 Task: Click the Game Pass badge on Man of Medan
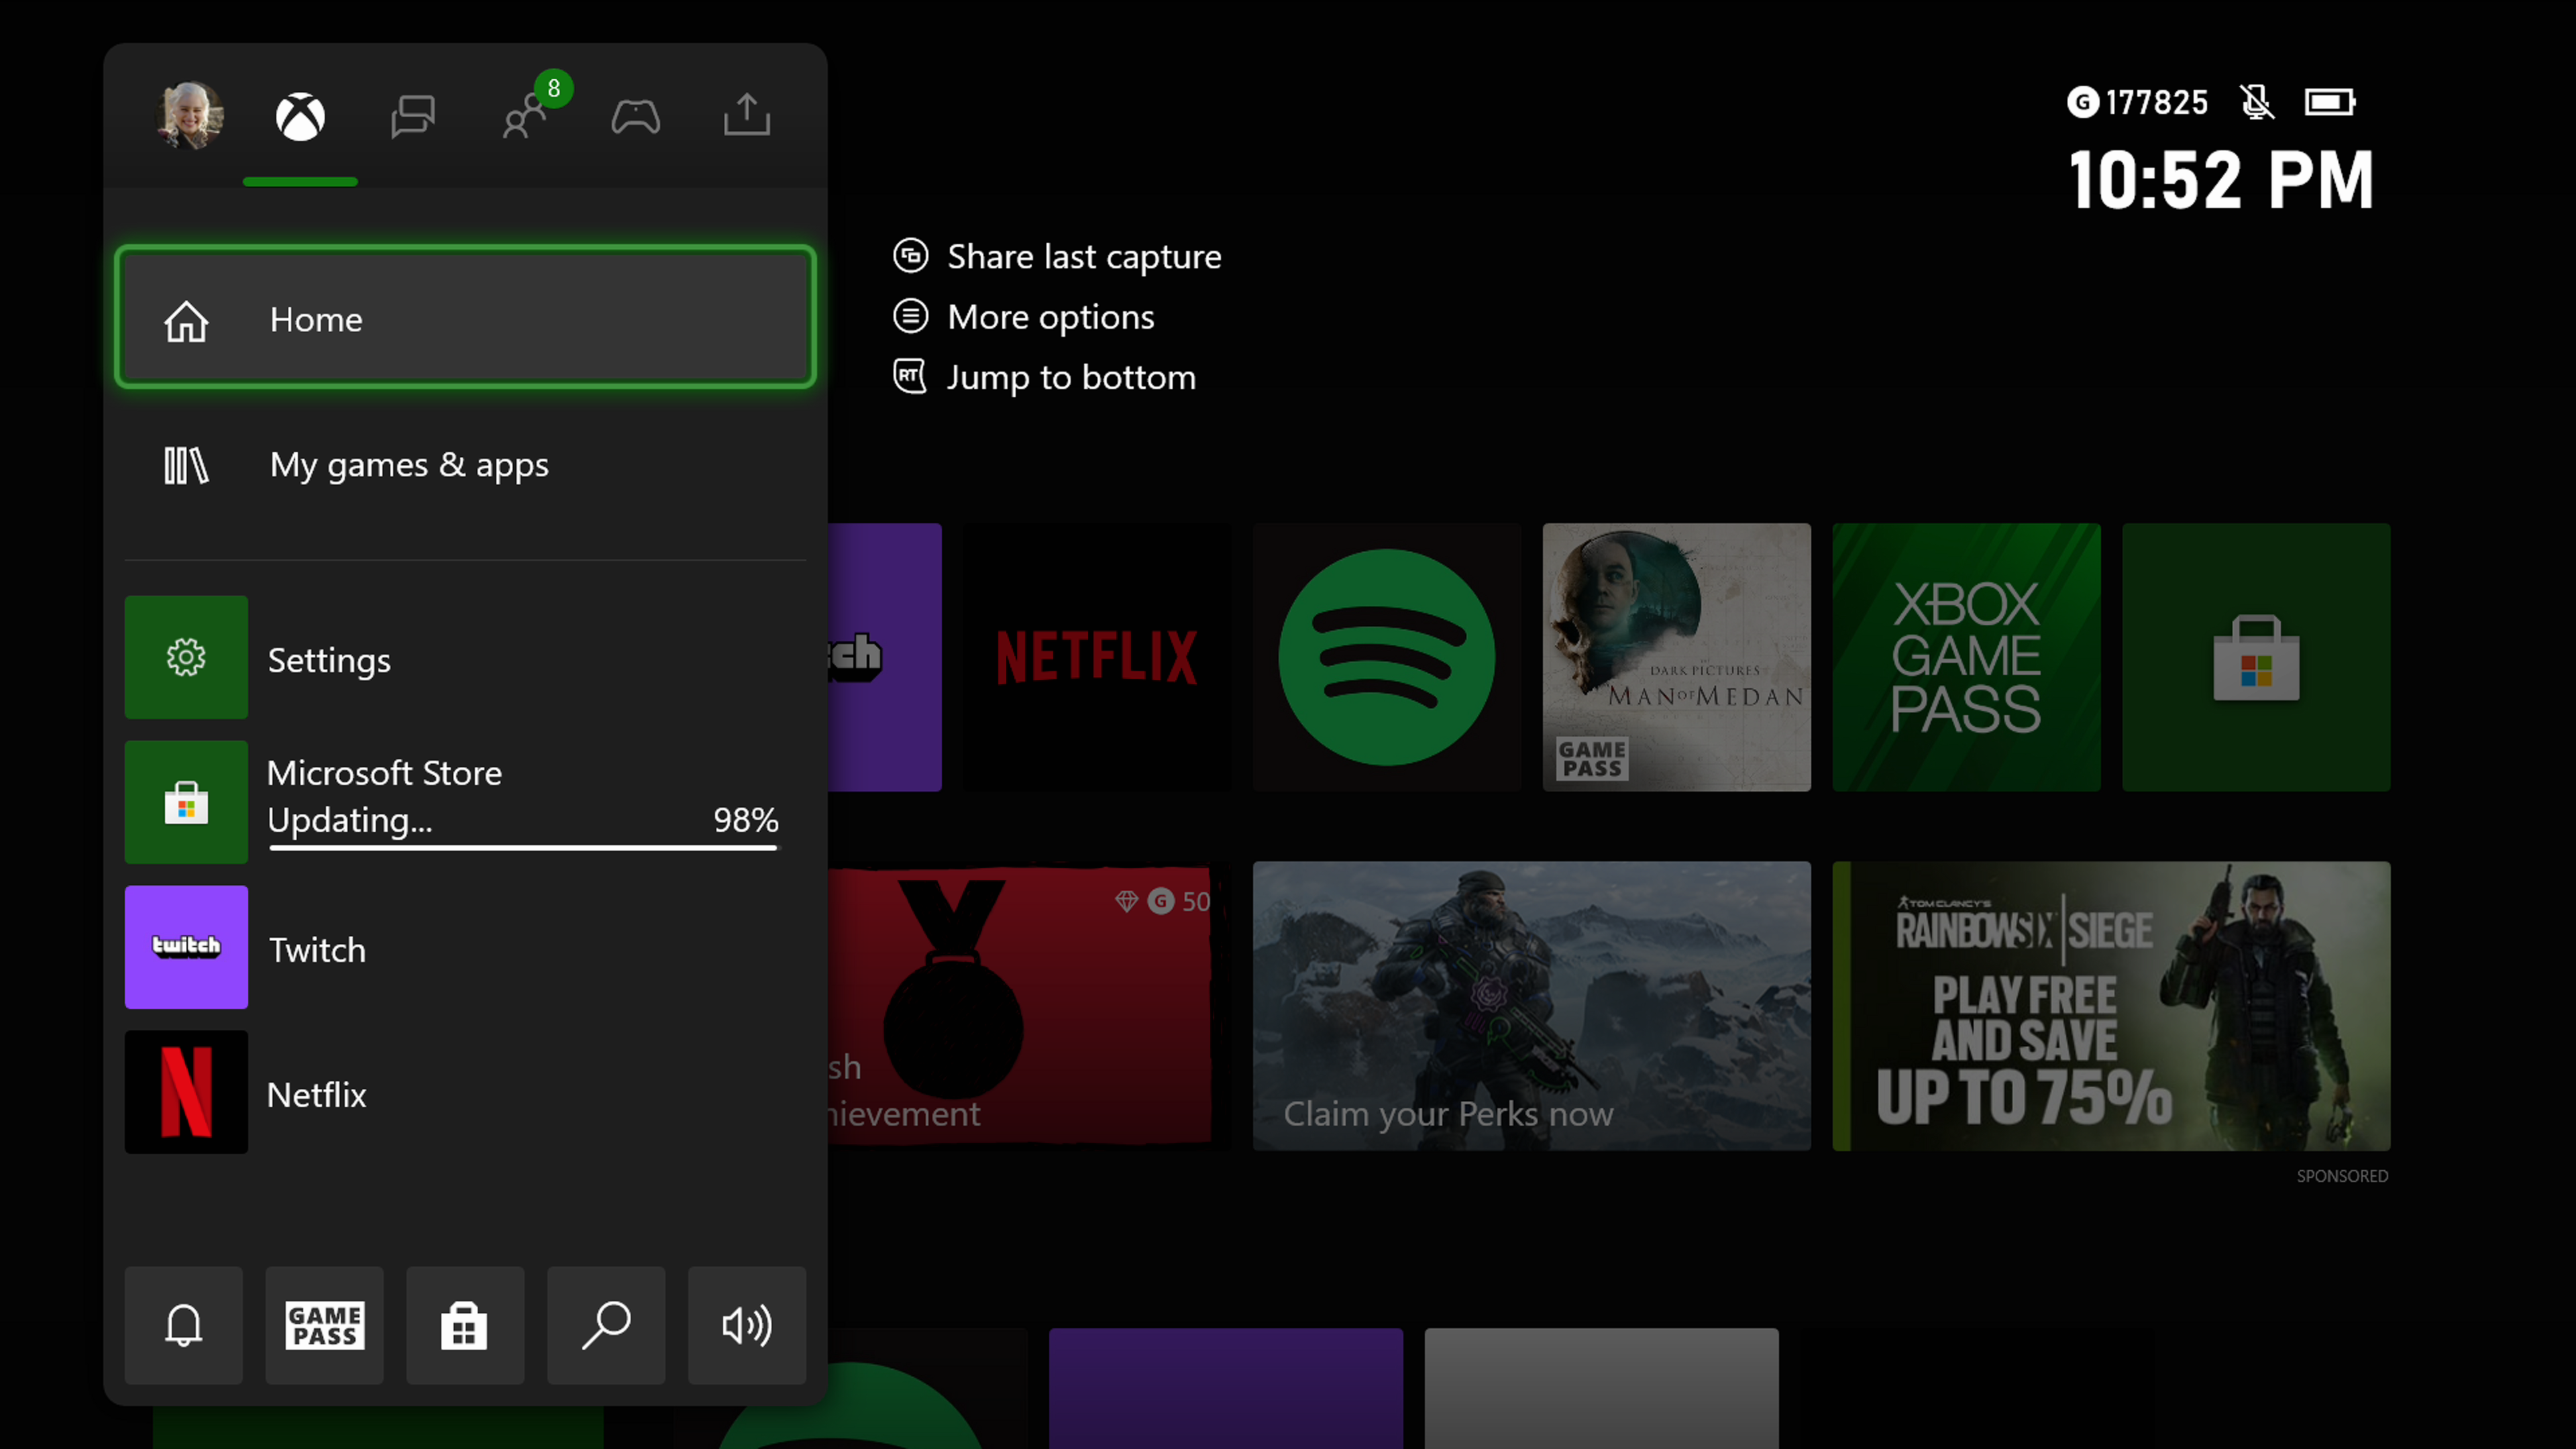coord(1592,759)
